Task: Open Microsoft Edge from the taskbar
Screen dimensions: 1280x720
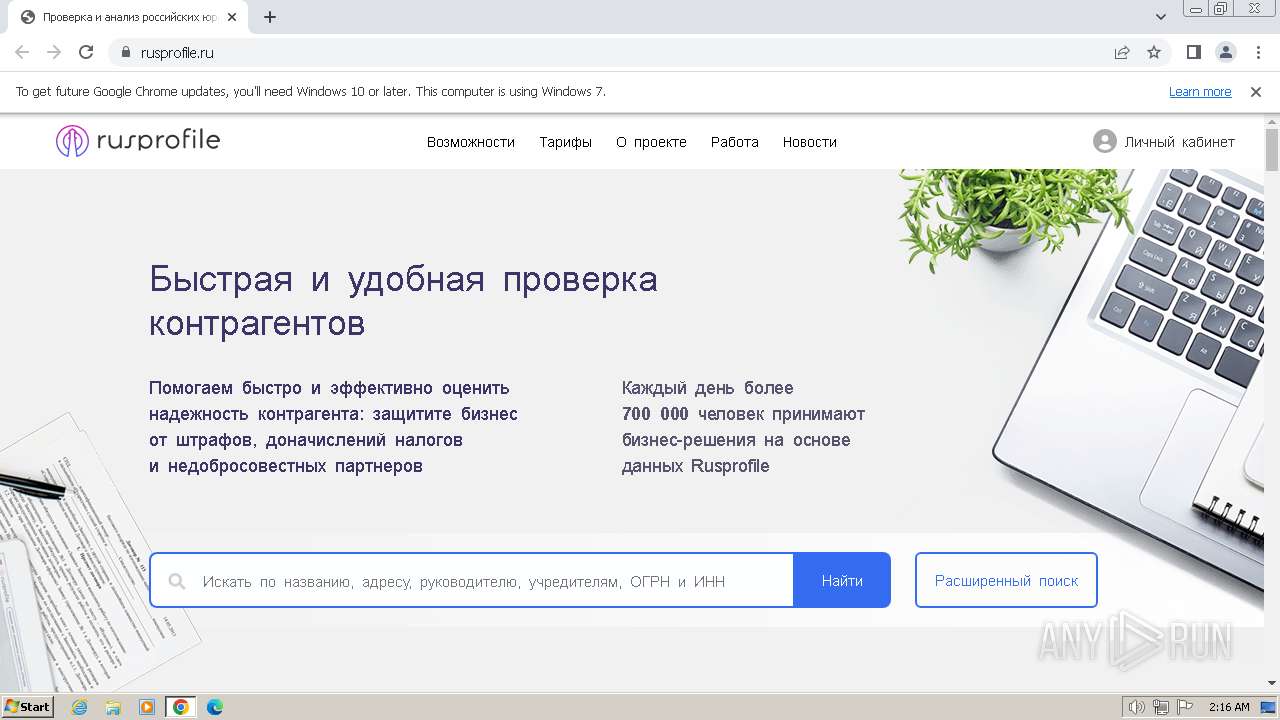Action: pos(215,707)
